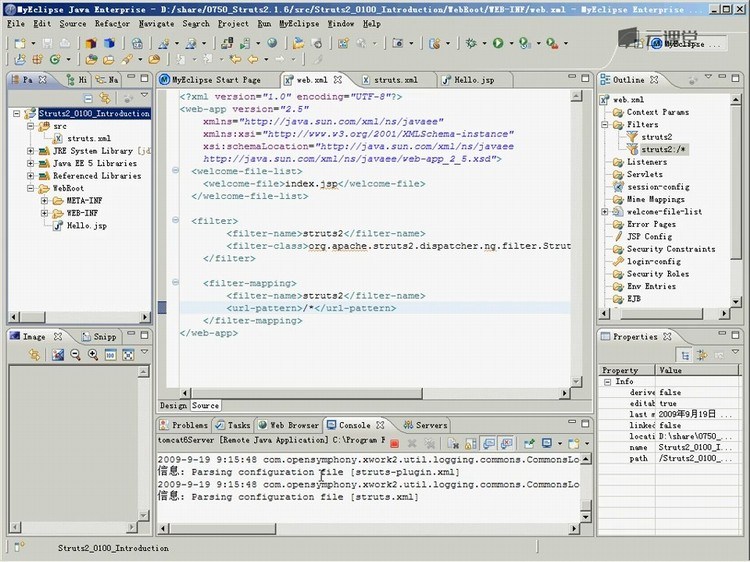Click the green Run button icon
The height and width of the screenshot is (562, 750).
pyautogui.click(x=498, y=44)
